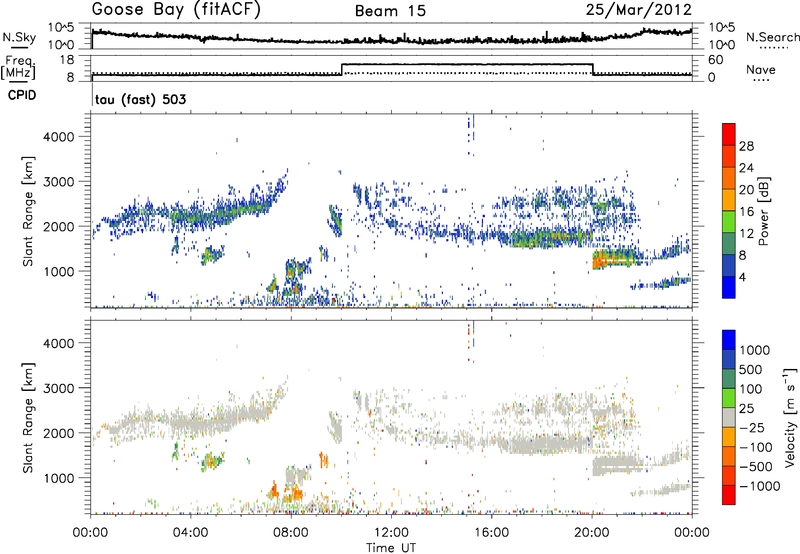800x554 pixels.
Task: Click the '04:00' time tick label
Action: pyautogui.click(x=190, y=533)
